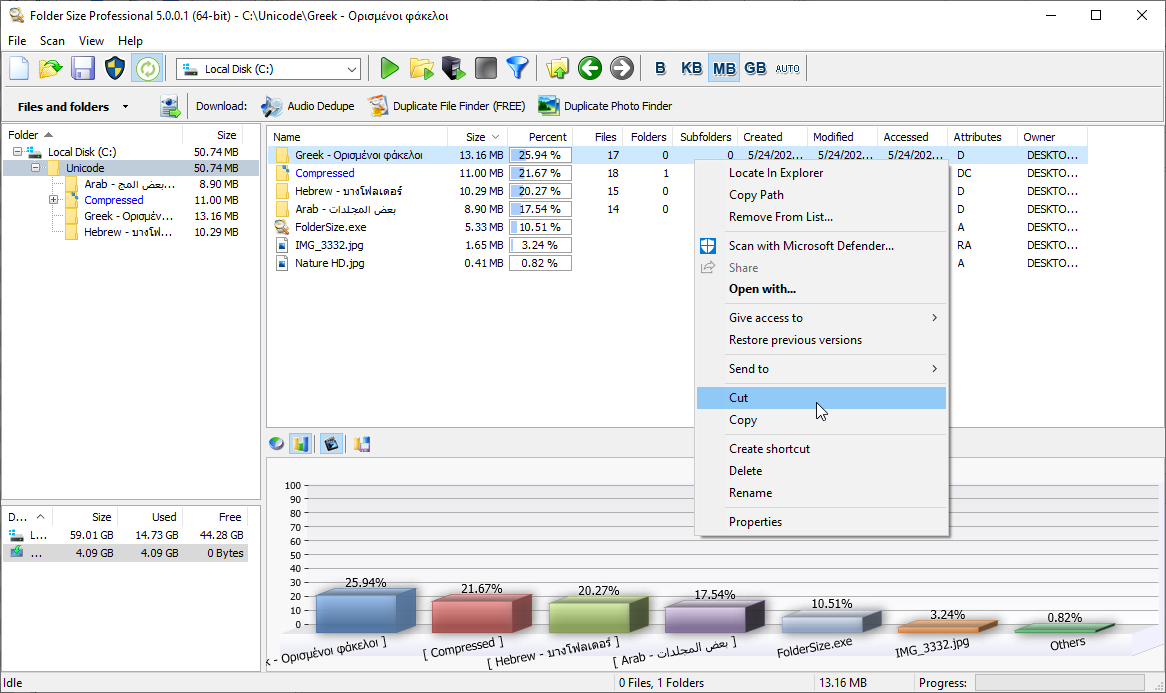Enable AUTO size unit mode
Viewport: 1166px width, 693px height.
(787, 67)
